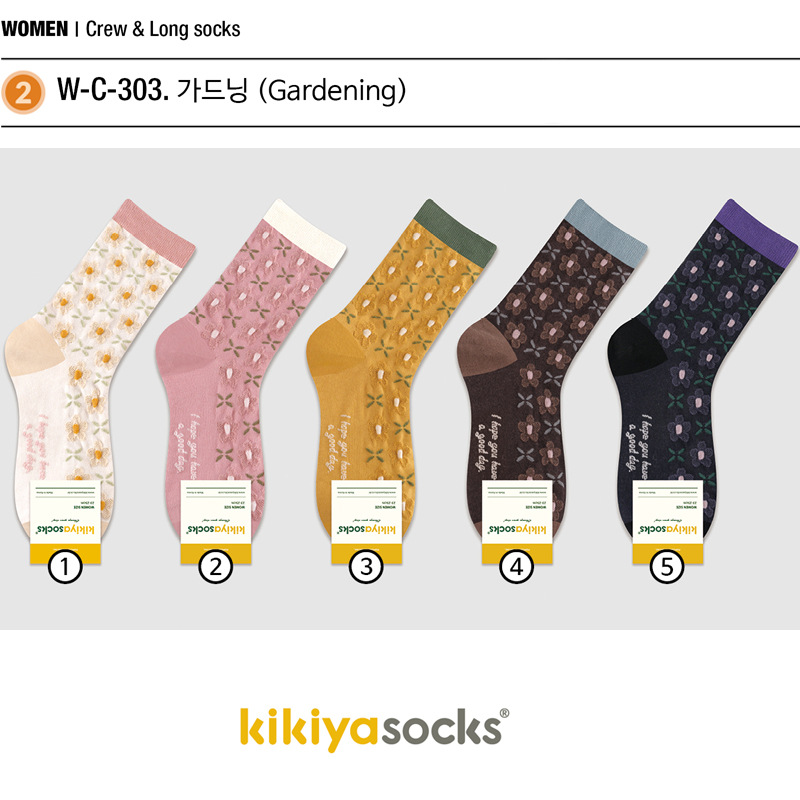
Task: Click the W-C-303 Gardening product title
Action: [x=232, y=90]
